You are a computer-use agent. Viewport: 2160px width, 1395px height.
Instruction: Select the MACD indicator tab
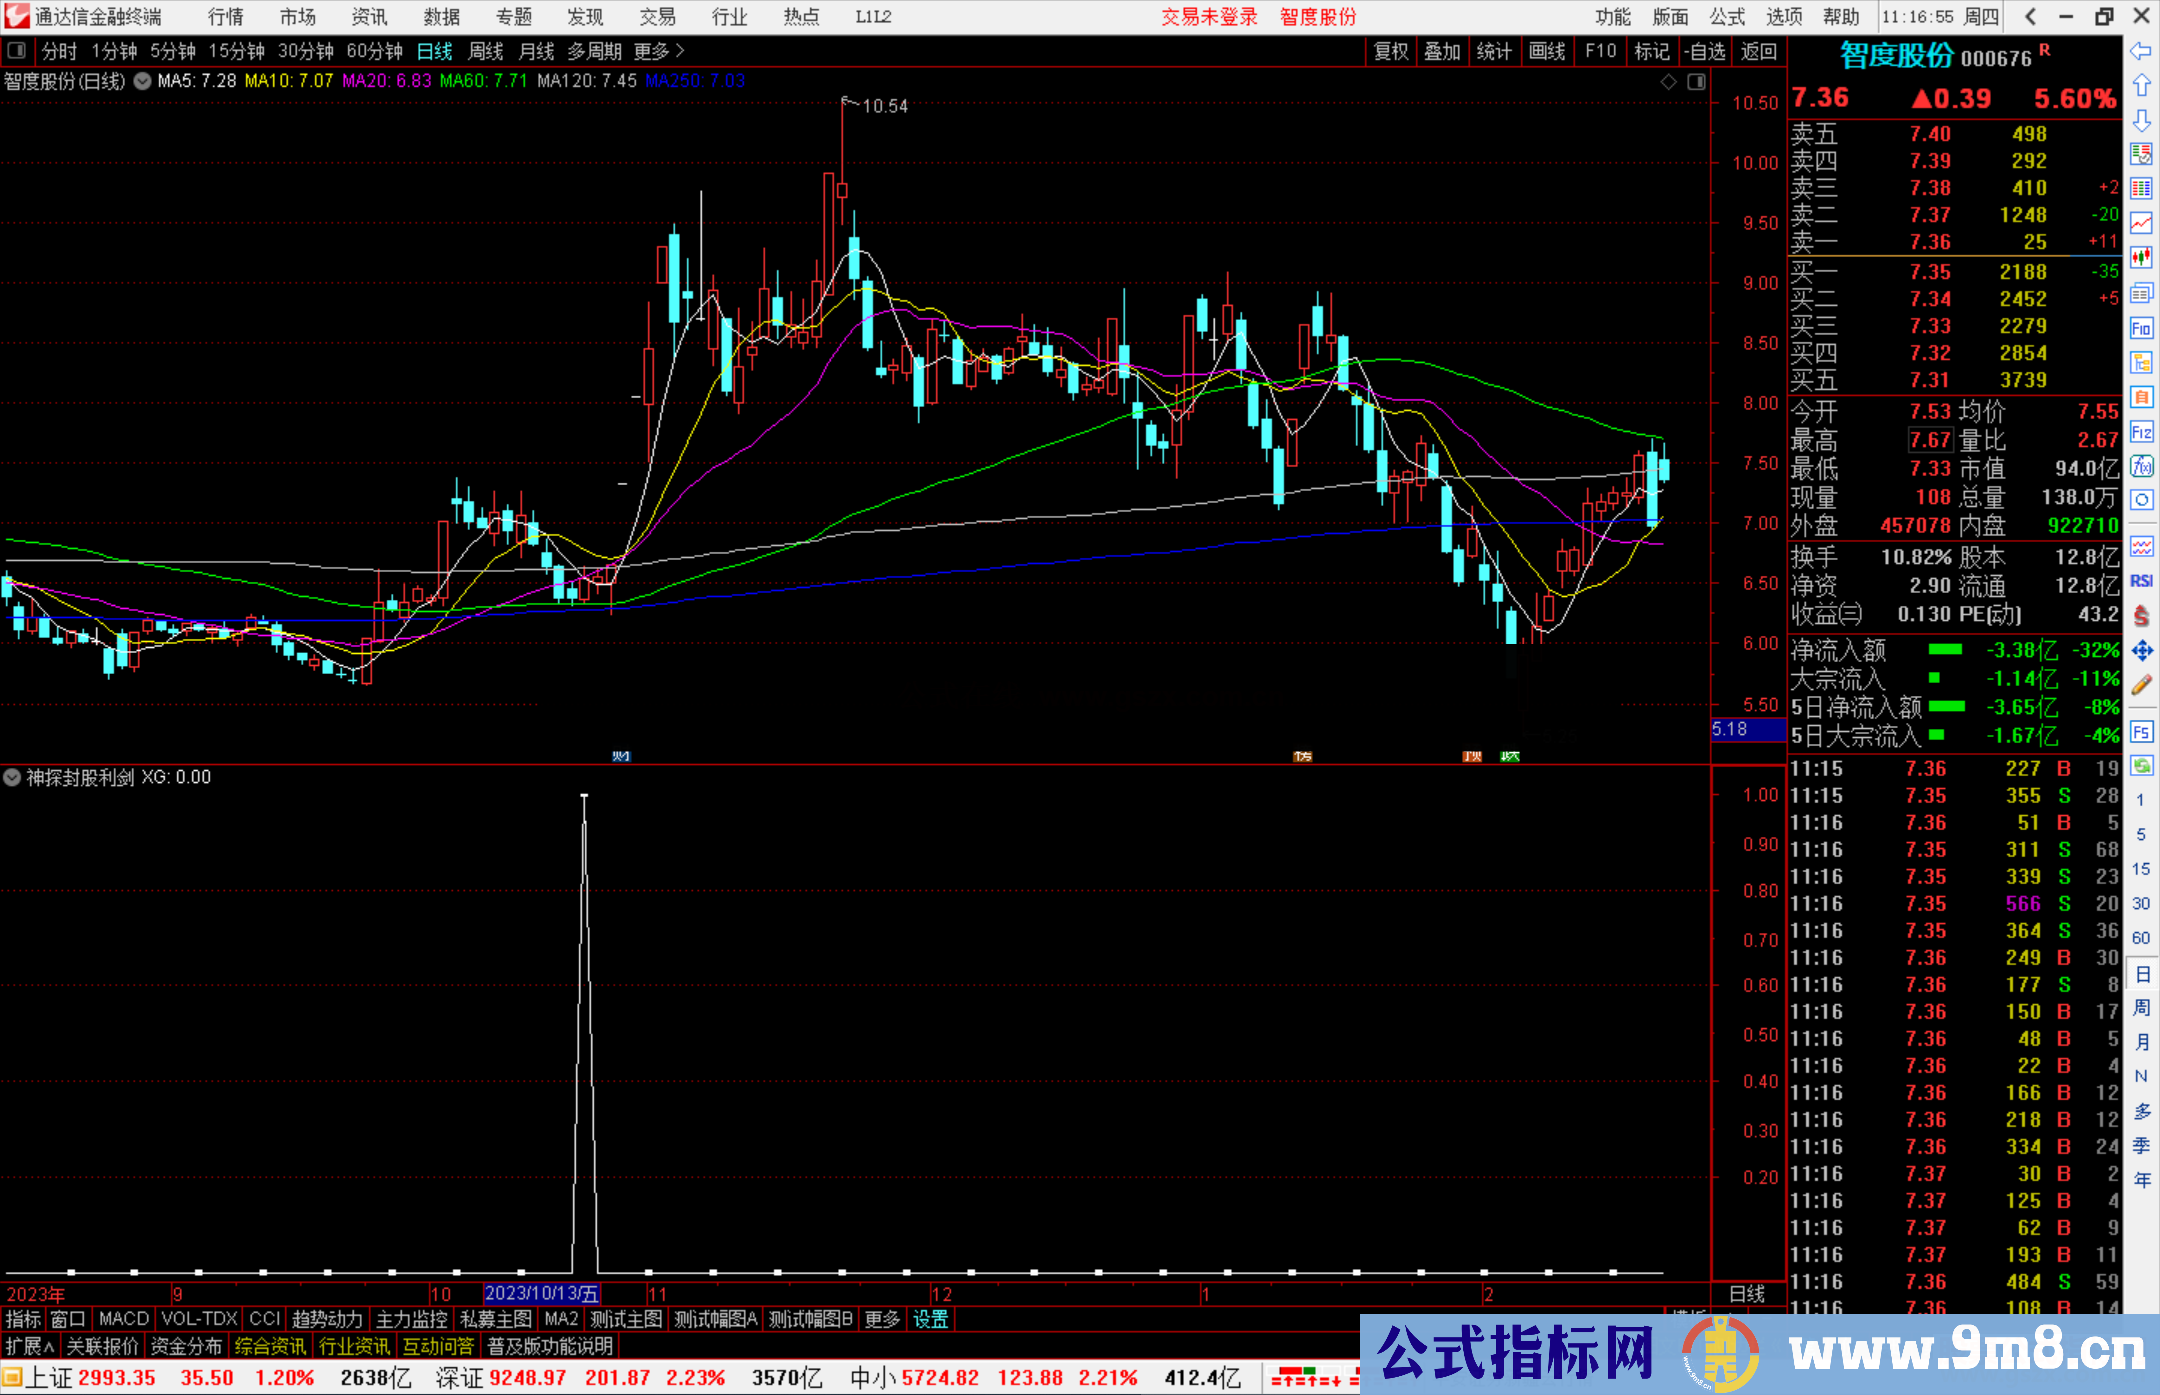[x=123, y=1319]
